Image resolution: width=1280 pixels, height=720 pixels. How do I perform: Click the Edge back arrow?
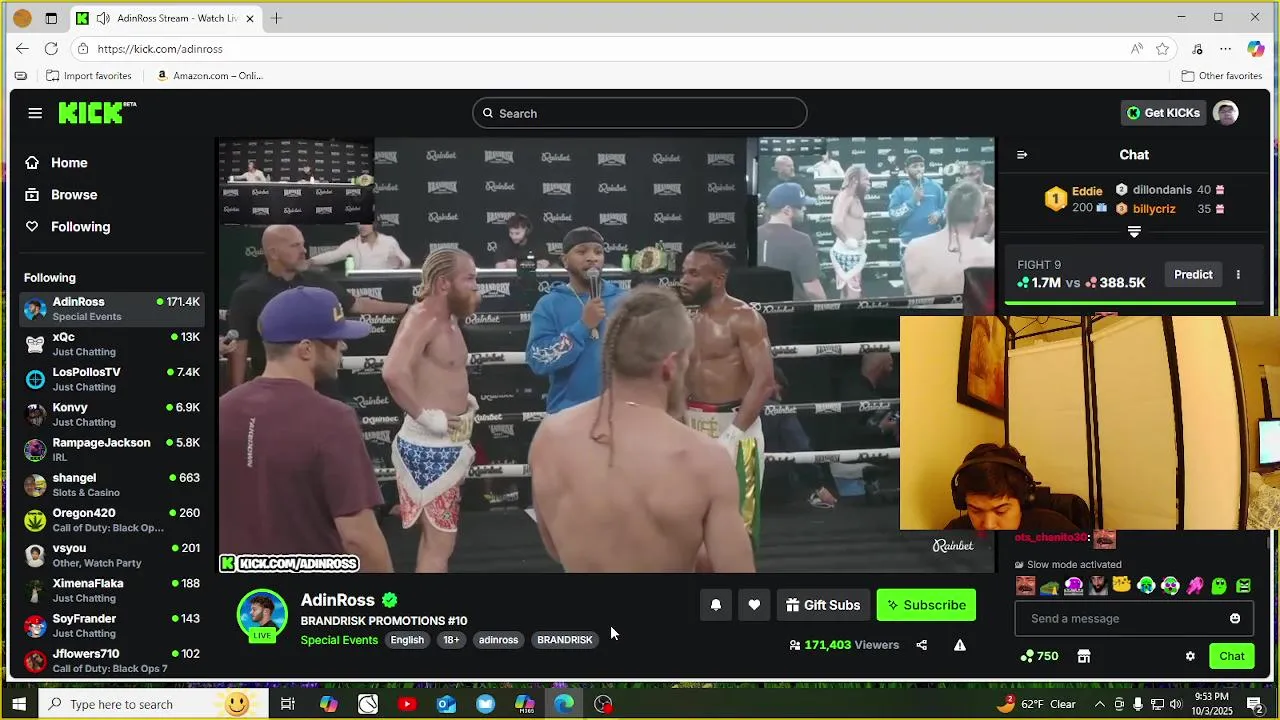point(22,48)
